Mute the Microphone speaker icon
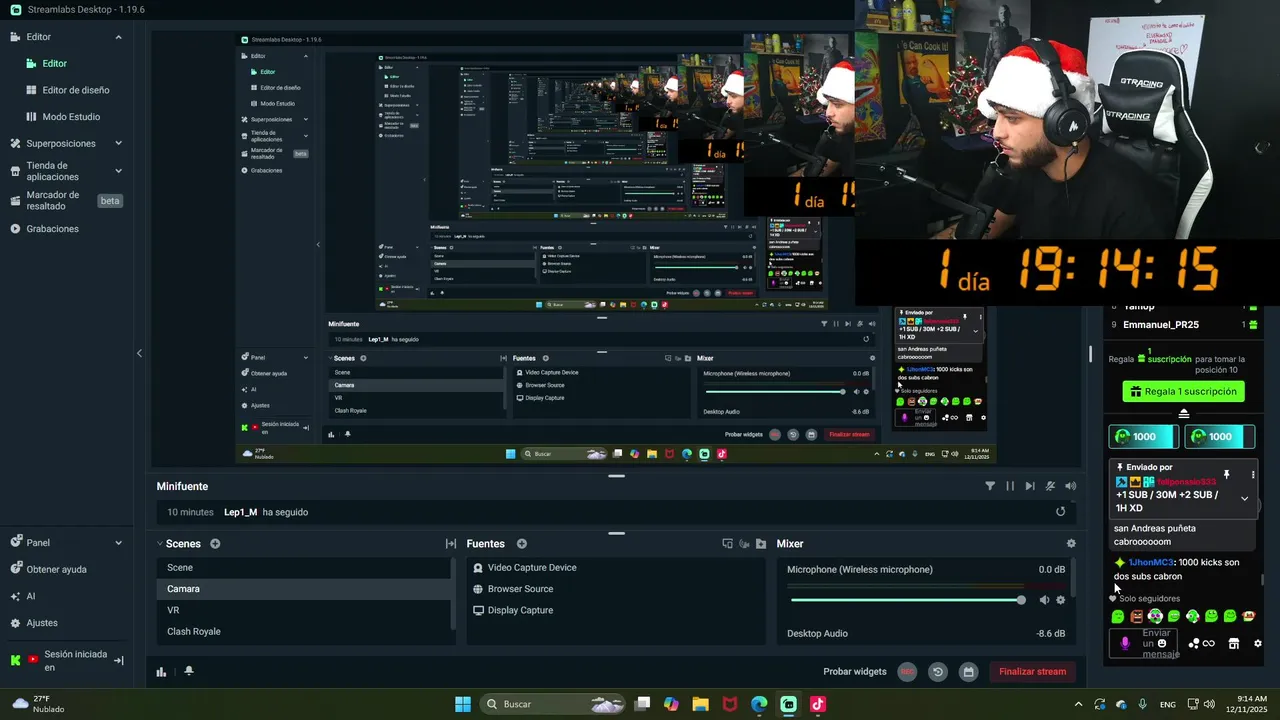Viewport: 1280px width, 720px height. point(1044,600)
